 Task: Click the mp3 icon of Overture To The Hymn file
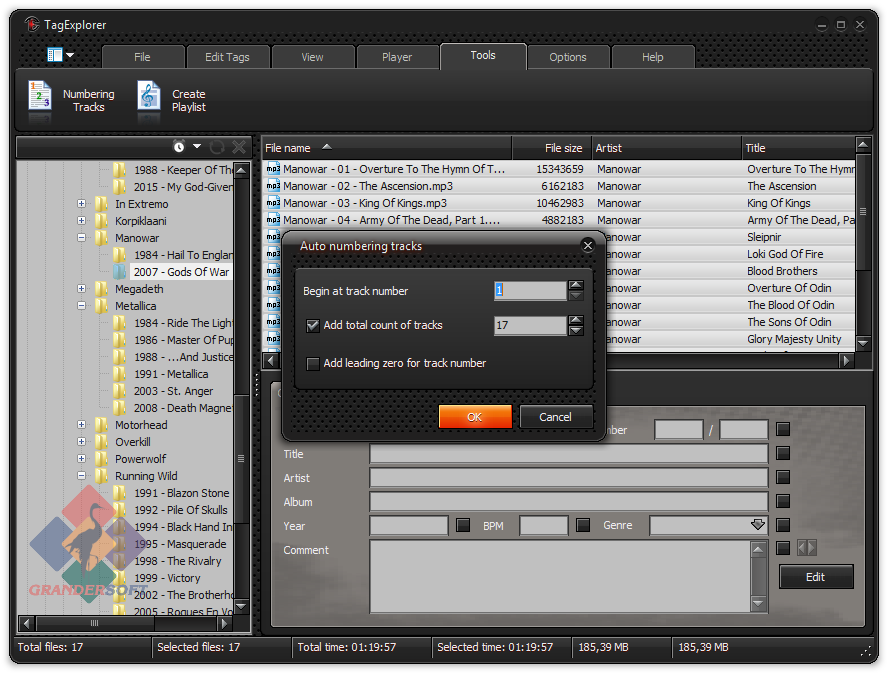[272, 170]
